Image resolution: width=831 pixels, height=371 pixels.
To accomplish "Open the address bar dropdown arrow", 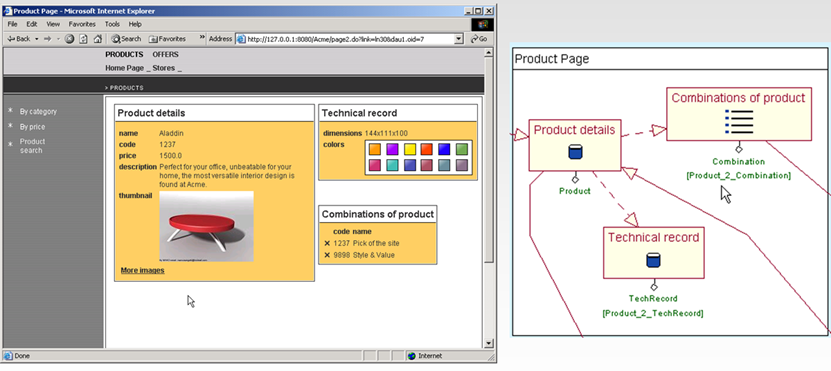I will 459,39.
